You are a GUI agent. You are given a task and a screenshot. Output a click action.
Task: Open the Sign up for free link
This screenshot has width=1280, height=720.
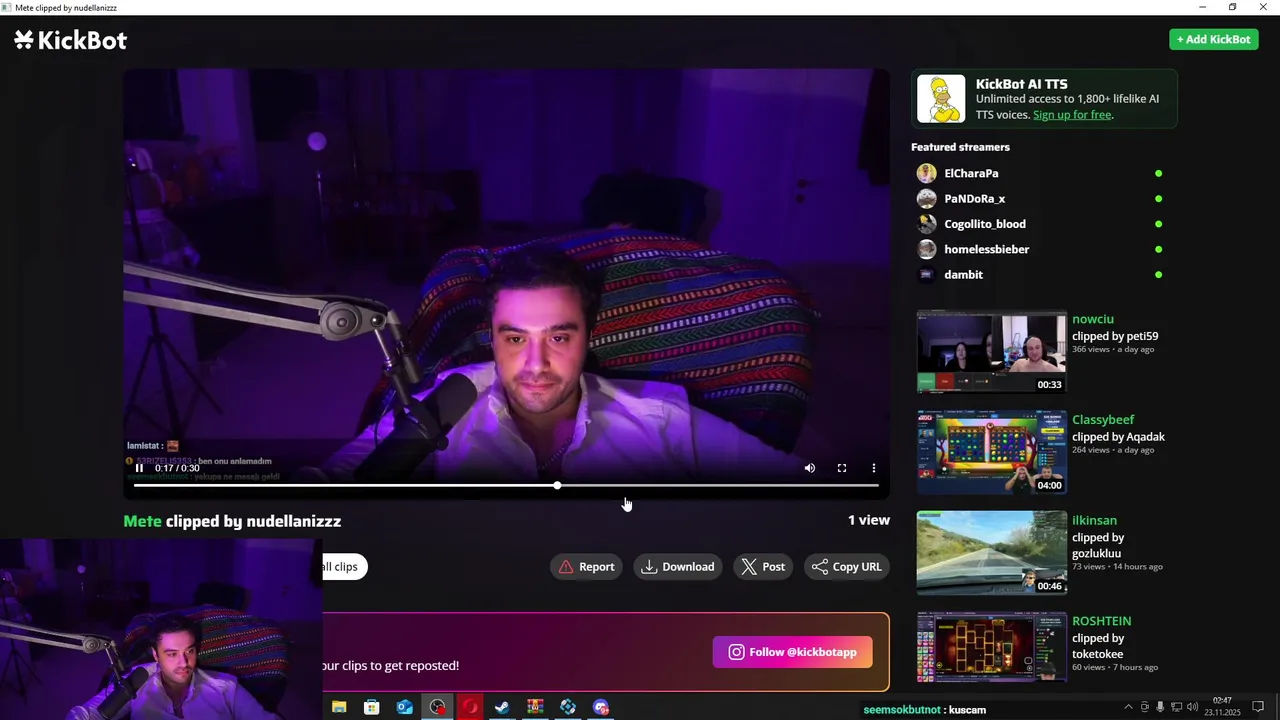[1072, 115]
